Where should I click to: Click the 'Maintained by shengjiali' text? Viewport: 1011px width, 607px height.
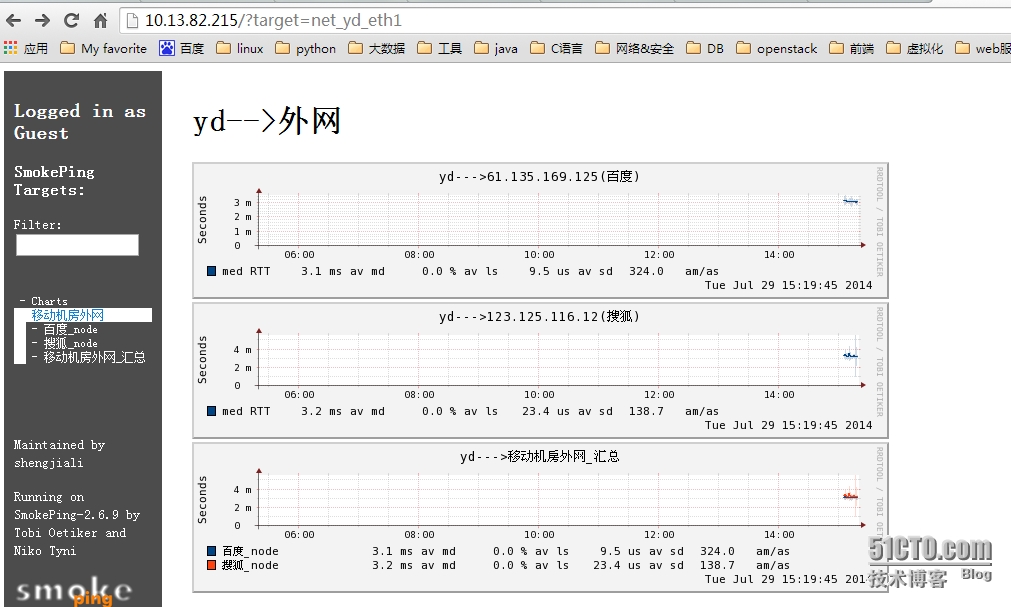[x=59, y=453]
